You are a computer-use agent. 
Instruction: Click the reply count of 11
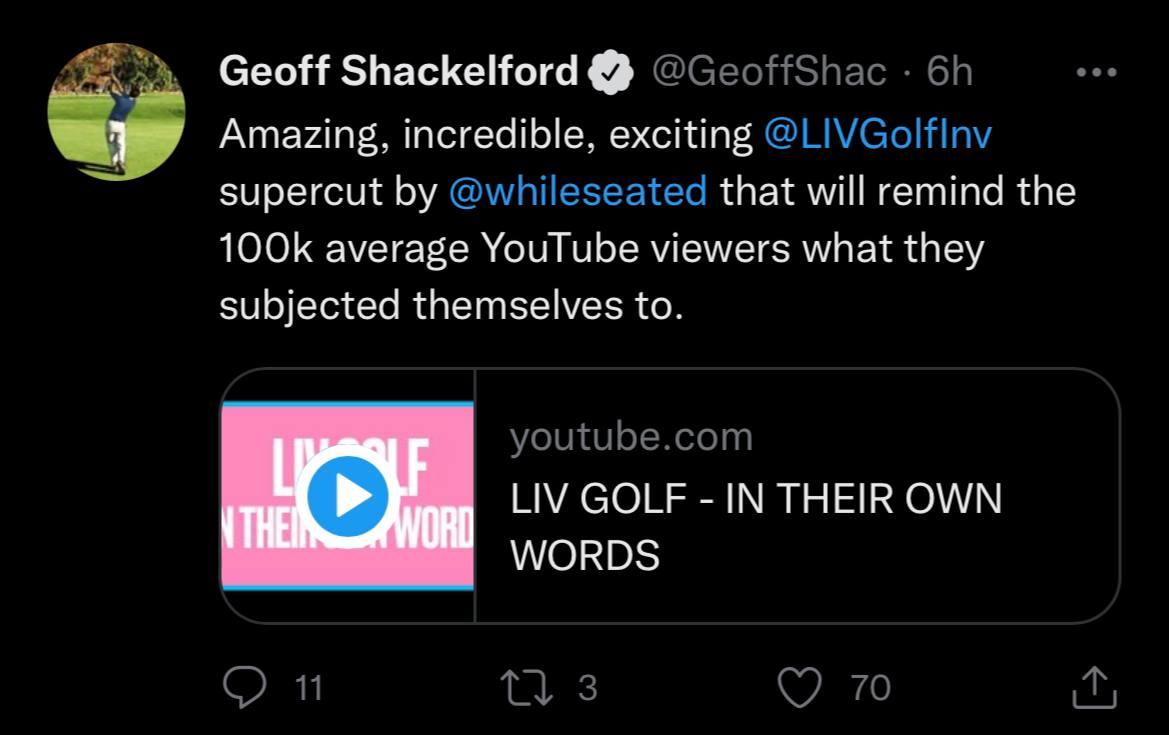310,688
